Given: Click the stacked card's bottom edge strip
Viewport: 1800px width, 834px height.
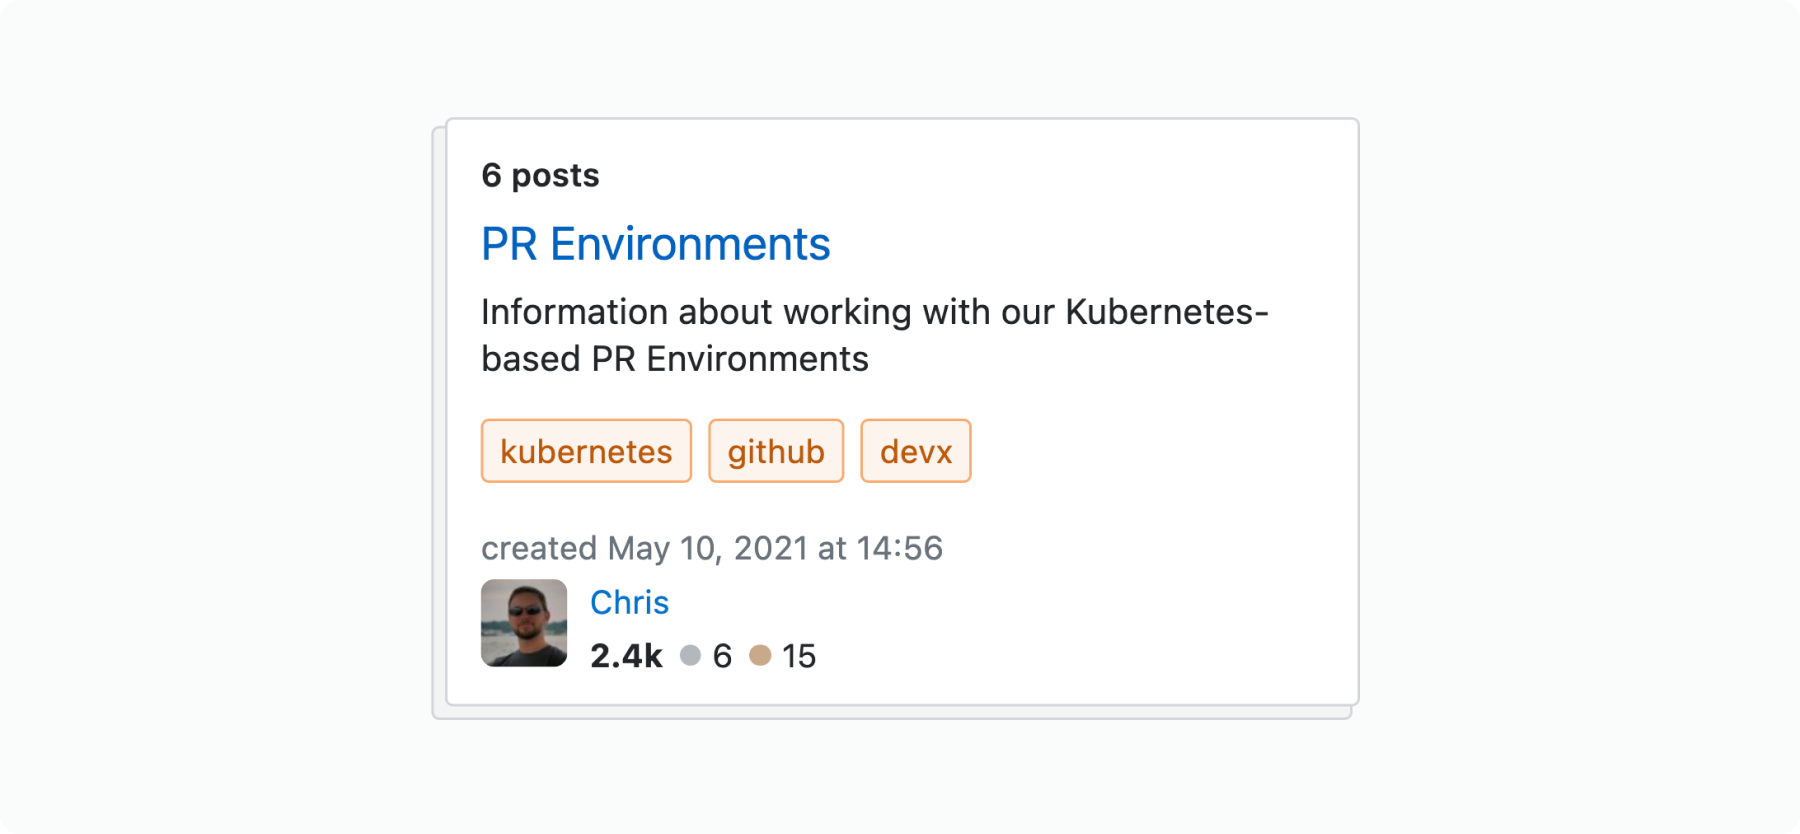Looking at the screenshot, I should coord(892,712).
